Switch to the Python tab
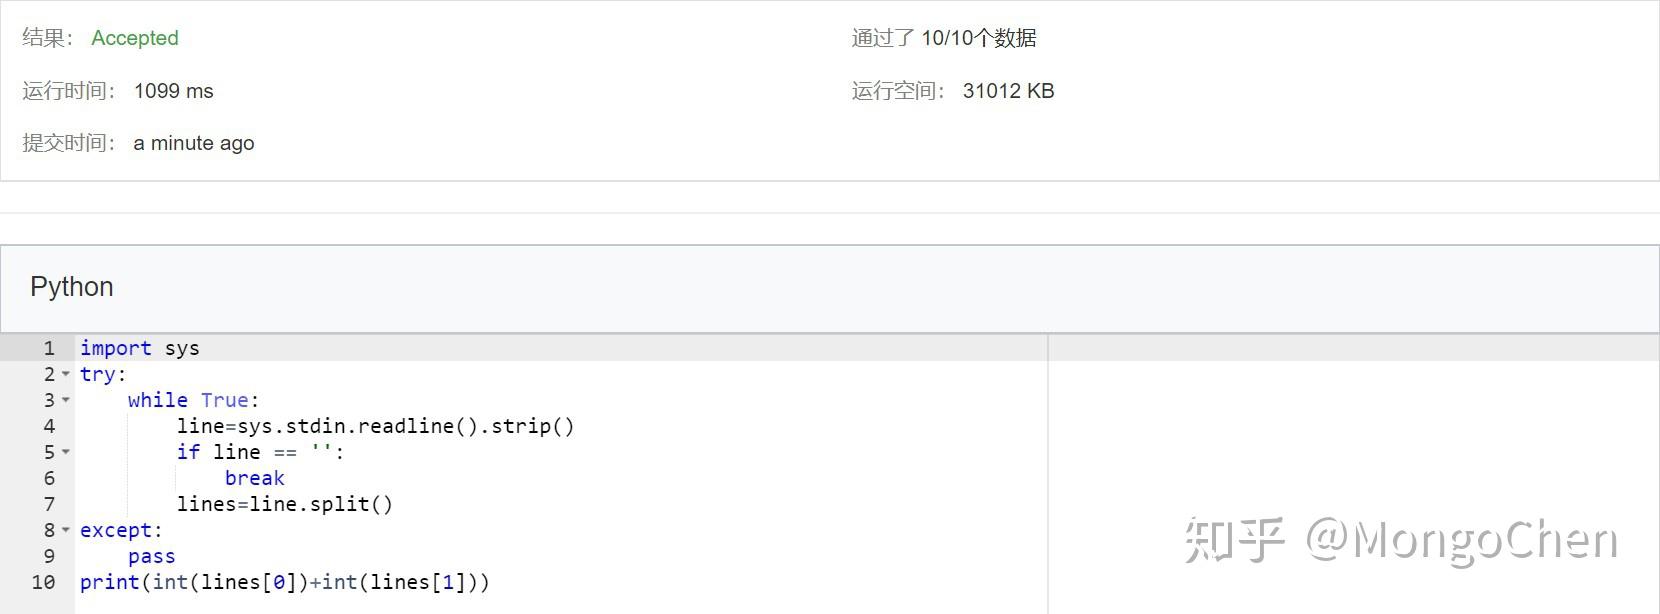The height and width of the screenshot is (614, 1660). click(x=71, y=288)
